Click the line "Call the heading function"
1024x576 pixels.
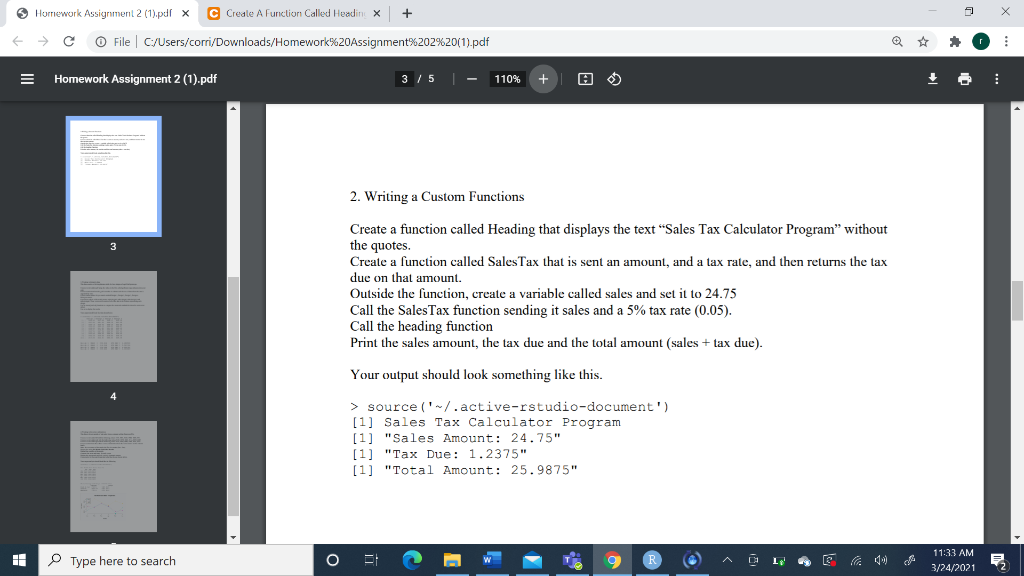[x=421, y=327]
